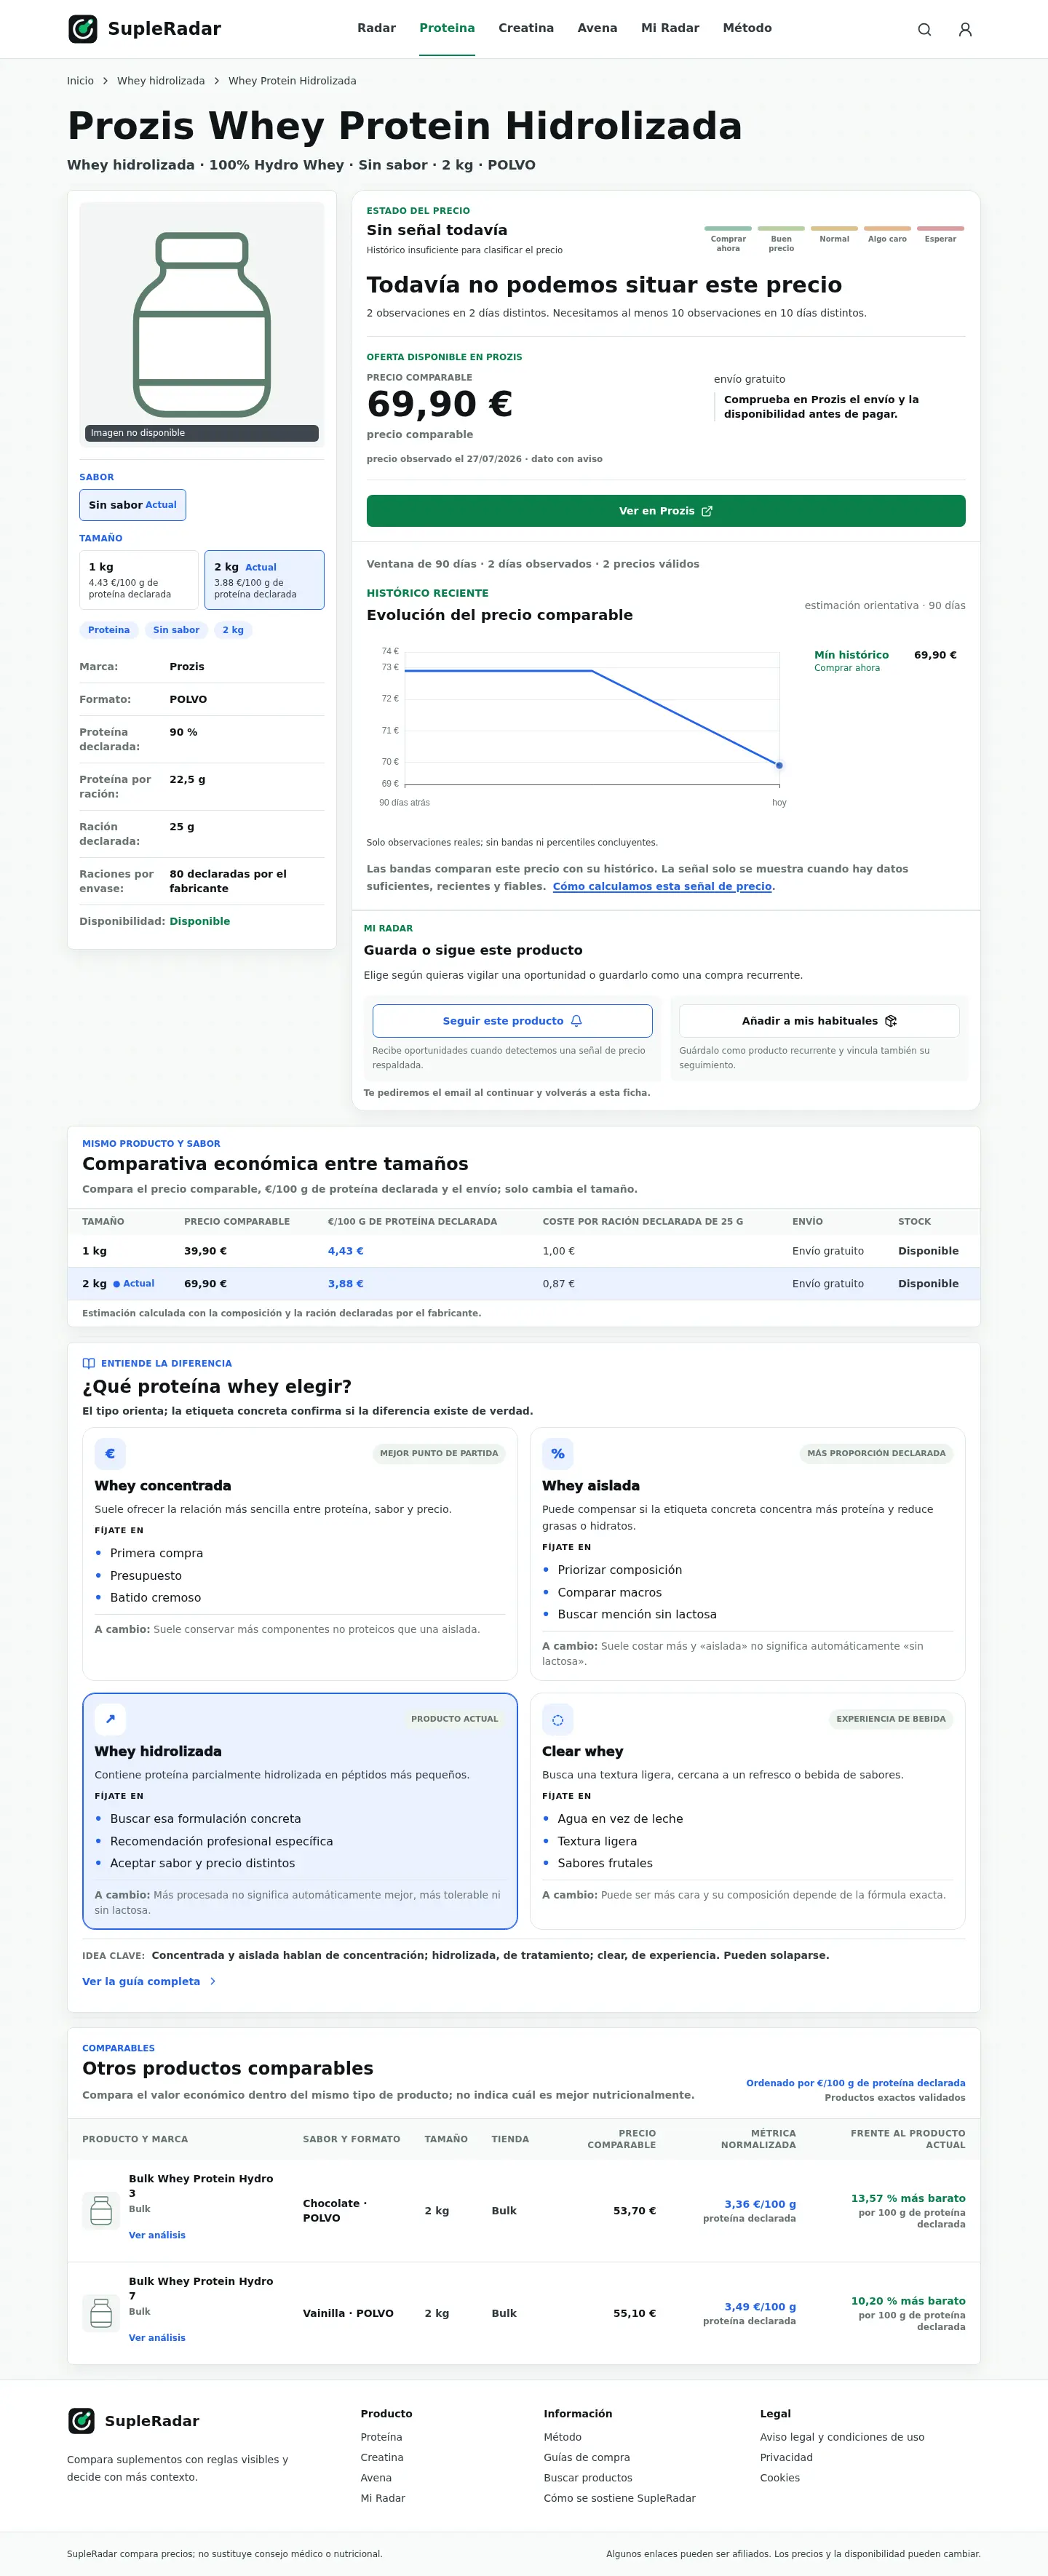Click the Comprar ahora color band in legend
The image size is (1048, 2576).
click(728, 229)
